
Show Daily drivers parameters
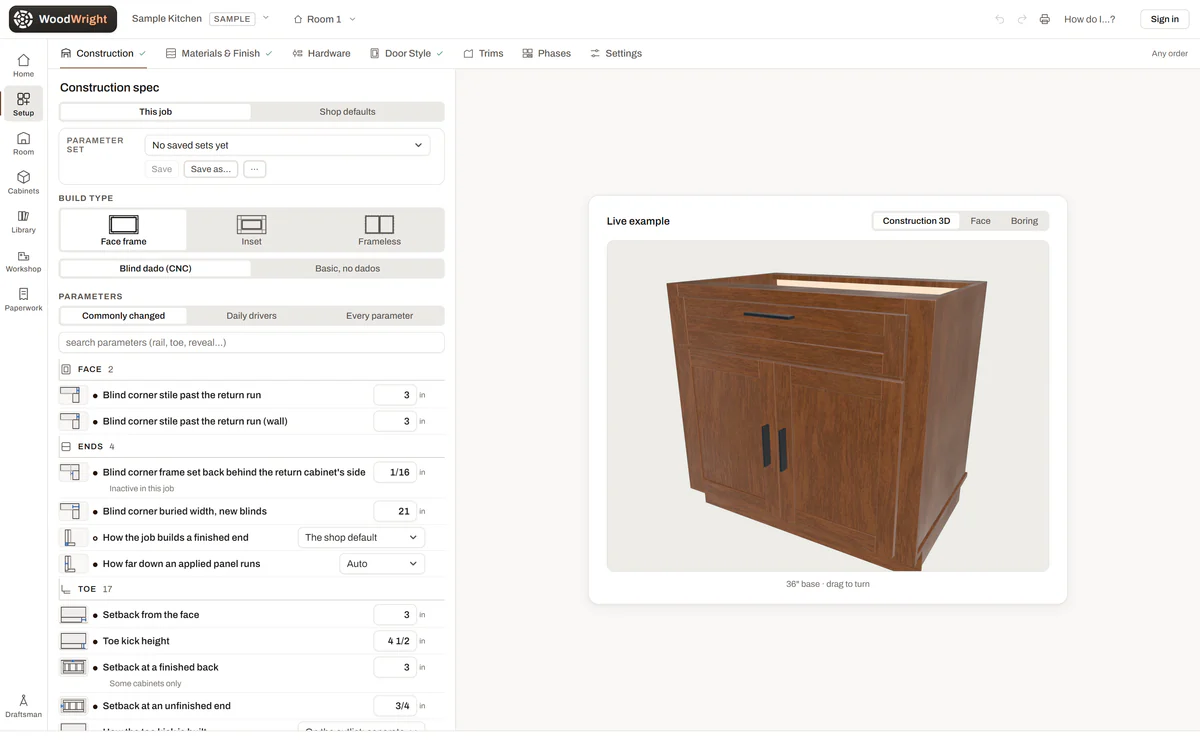pos(251,316)
